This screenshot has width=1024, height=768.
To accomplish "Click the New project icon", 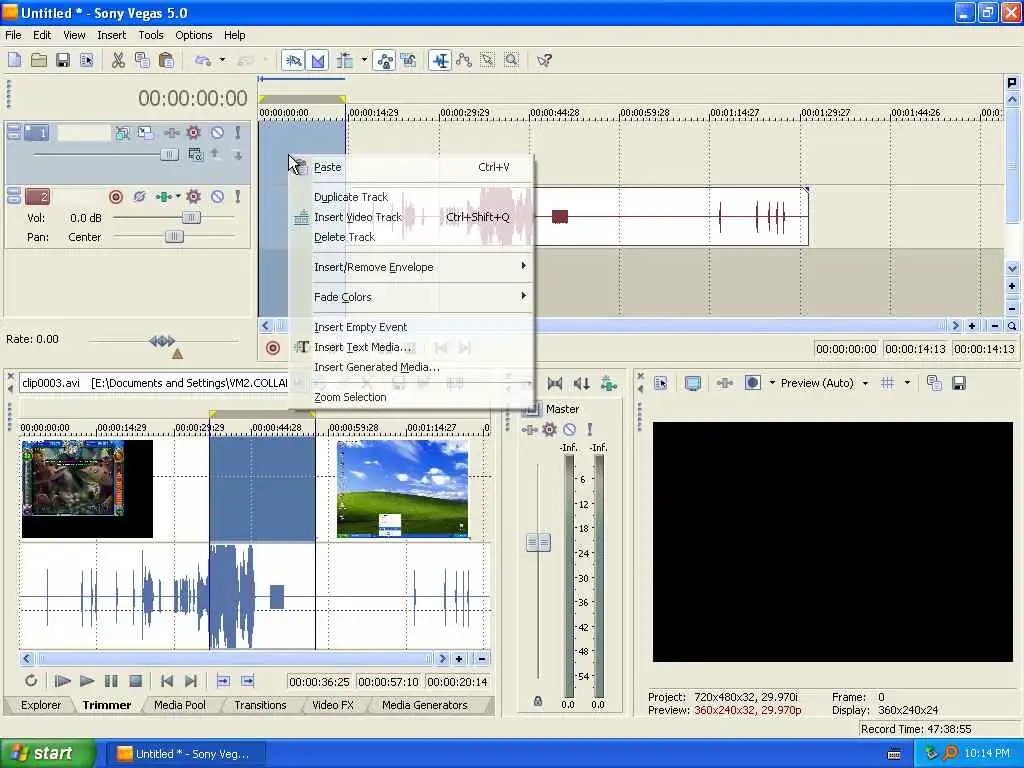I will coord(14,60).
